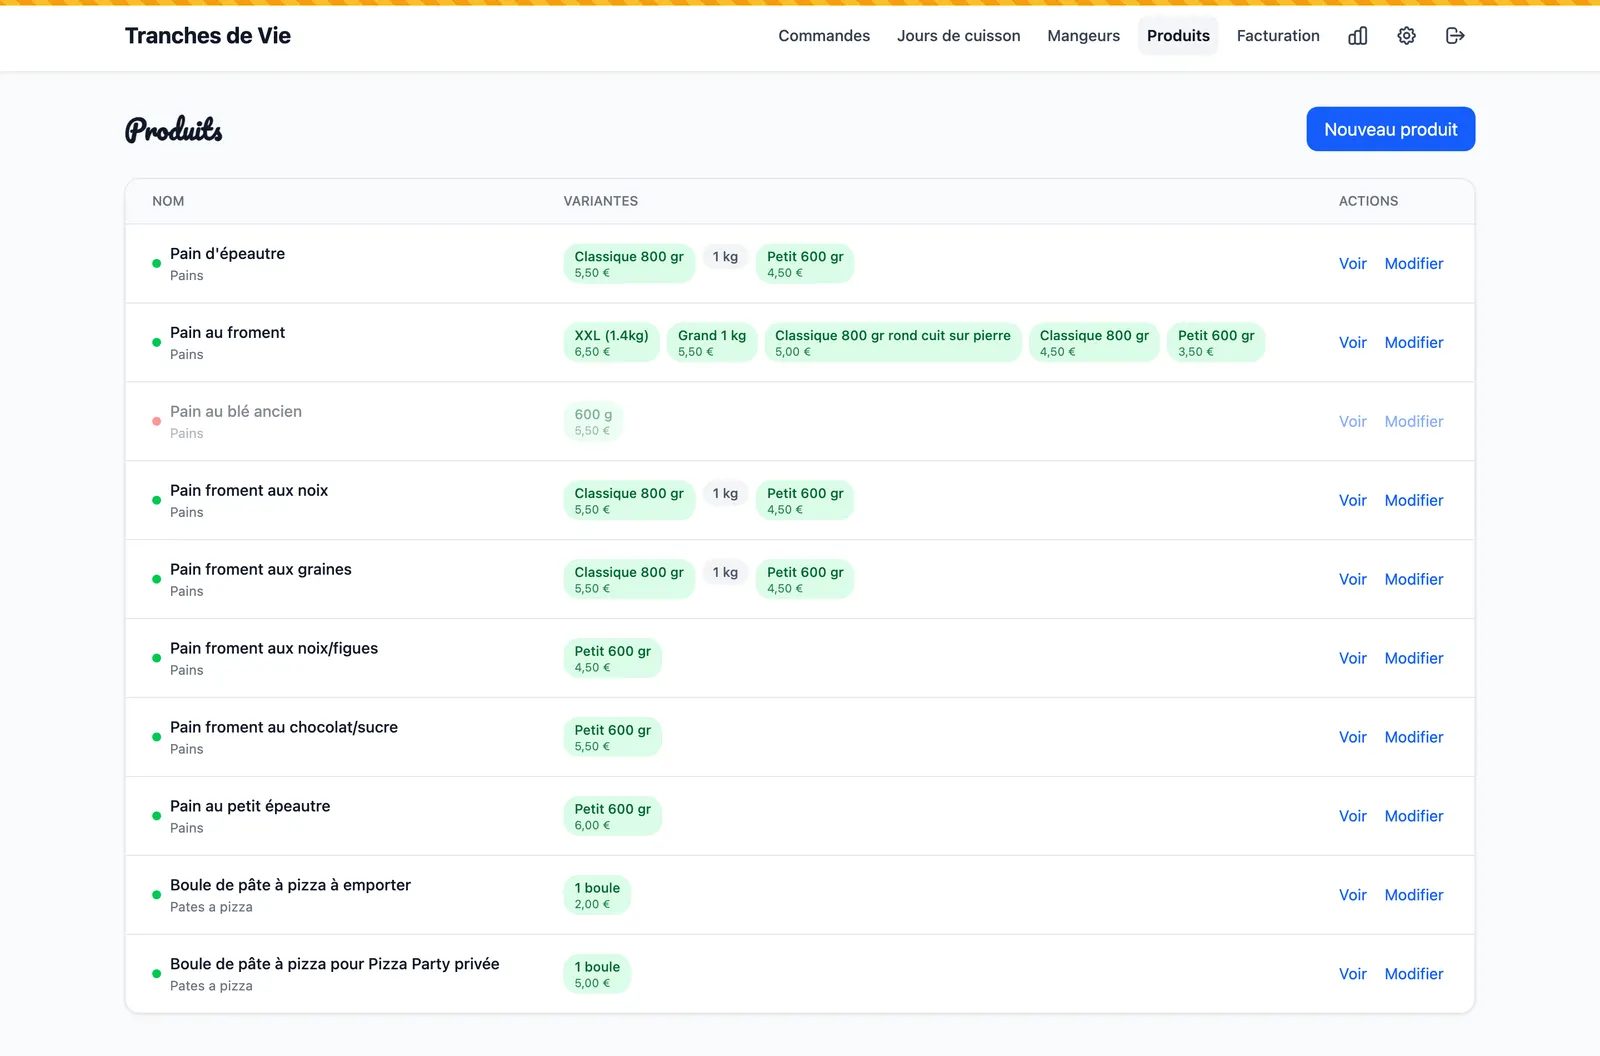Click Petit 600 gr 6,00 € variant badge

(612, 817)
